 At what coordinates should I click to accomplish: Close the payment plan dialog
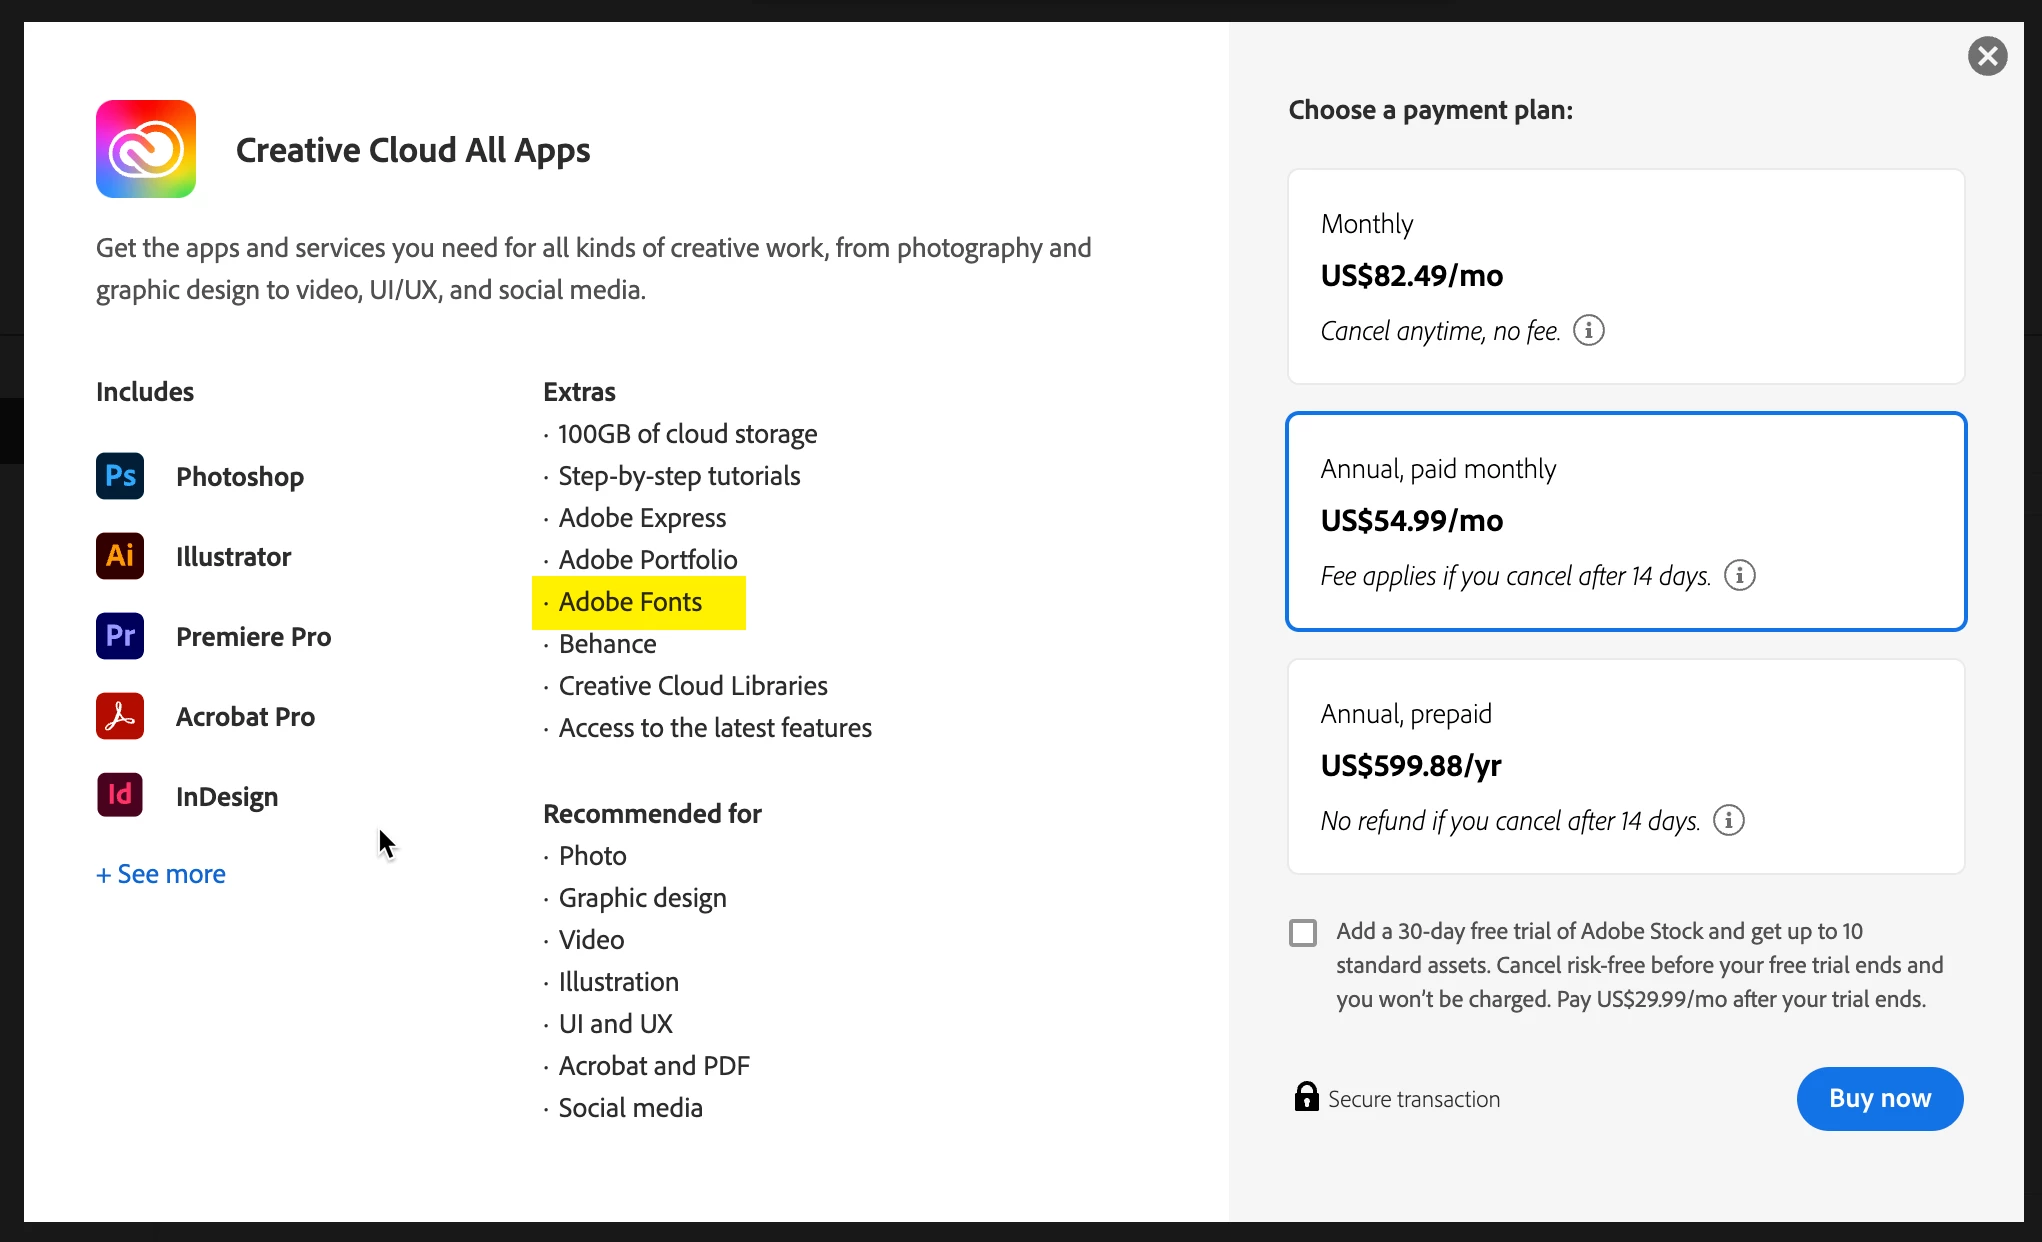[1987, 56]
